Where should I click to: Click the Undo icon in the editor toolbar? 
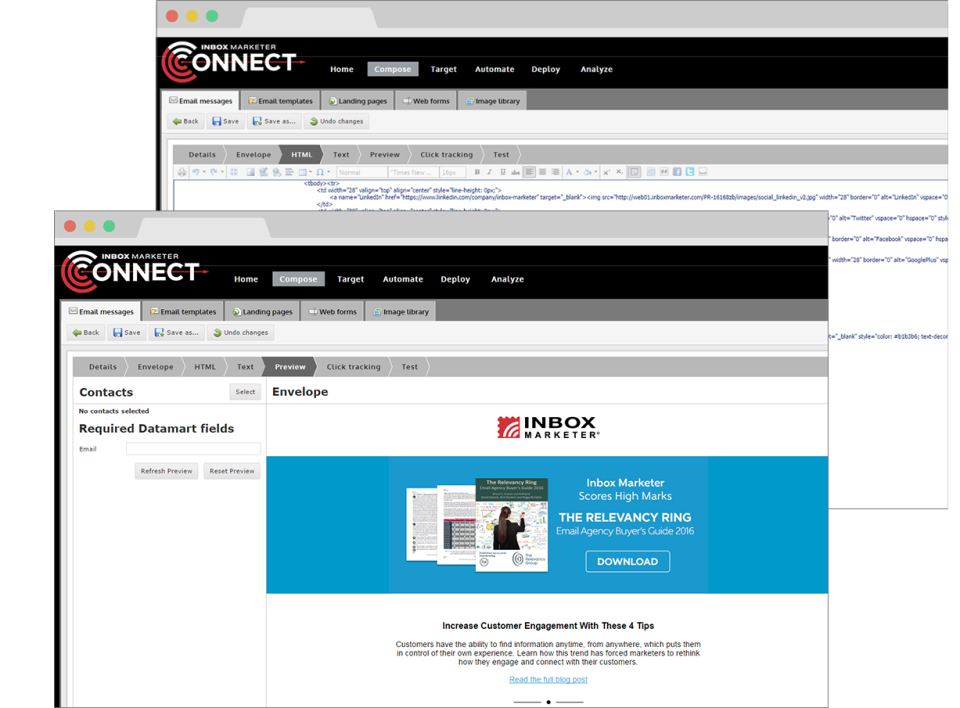196,171
